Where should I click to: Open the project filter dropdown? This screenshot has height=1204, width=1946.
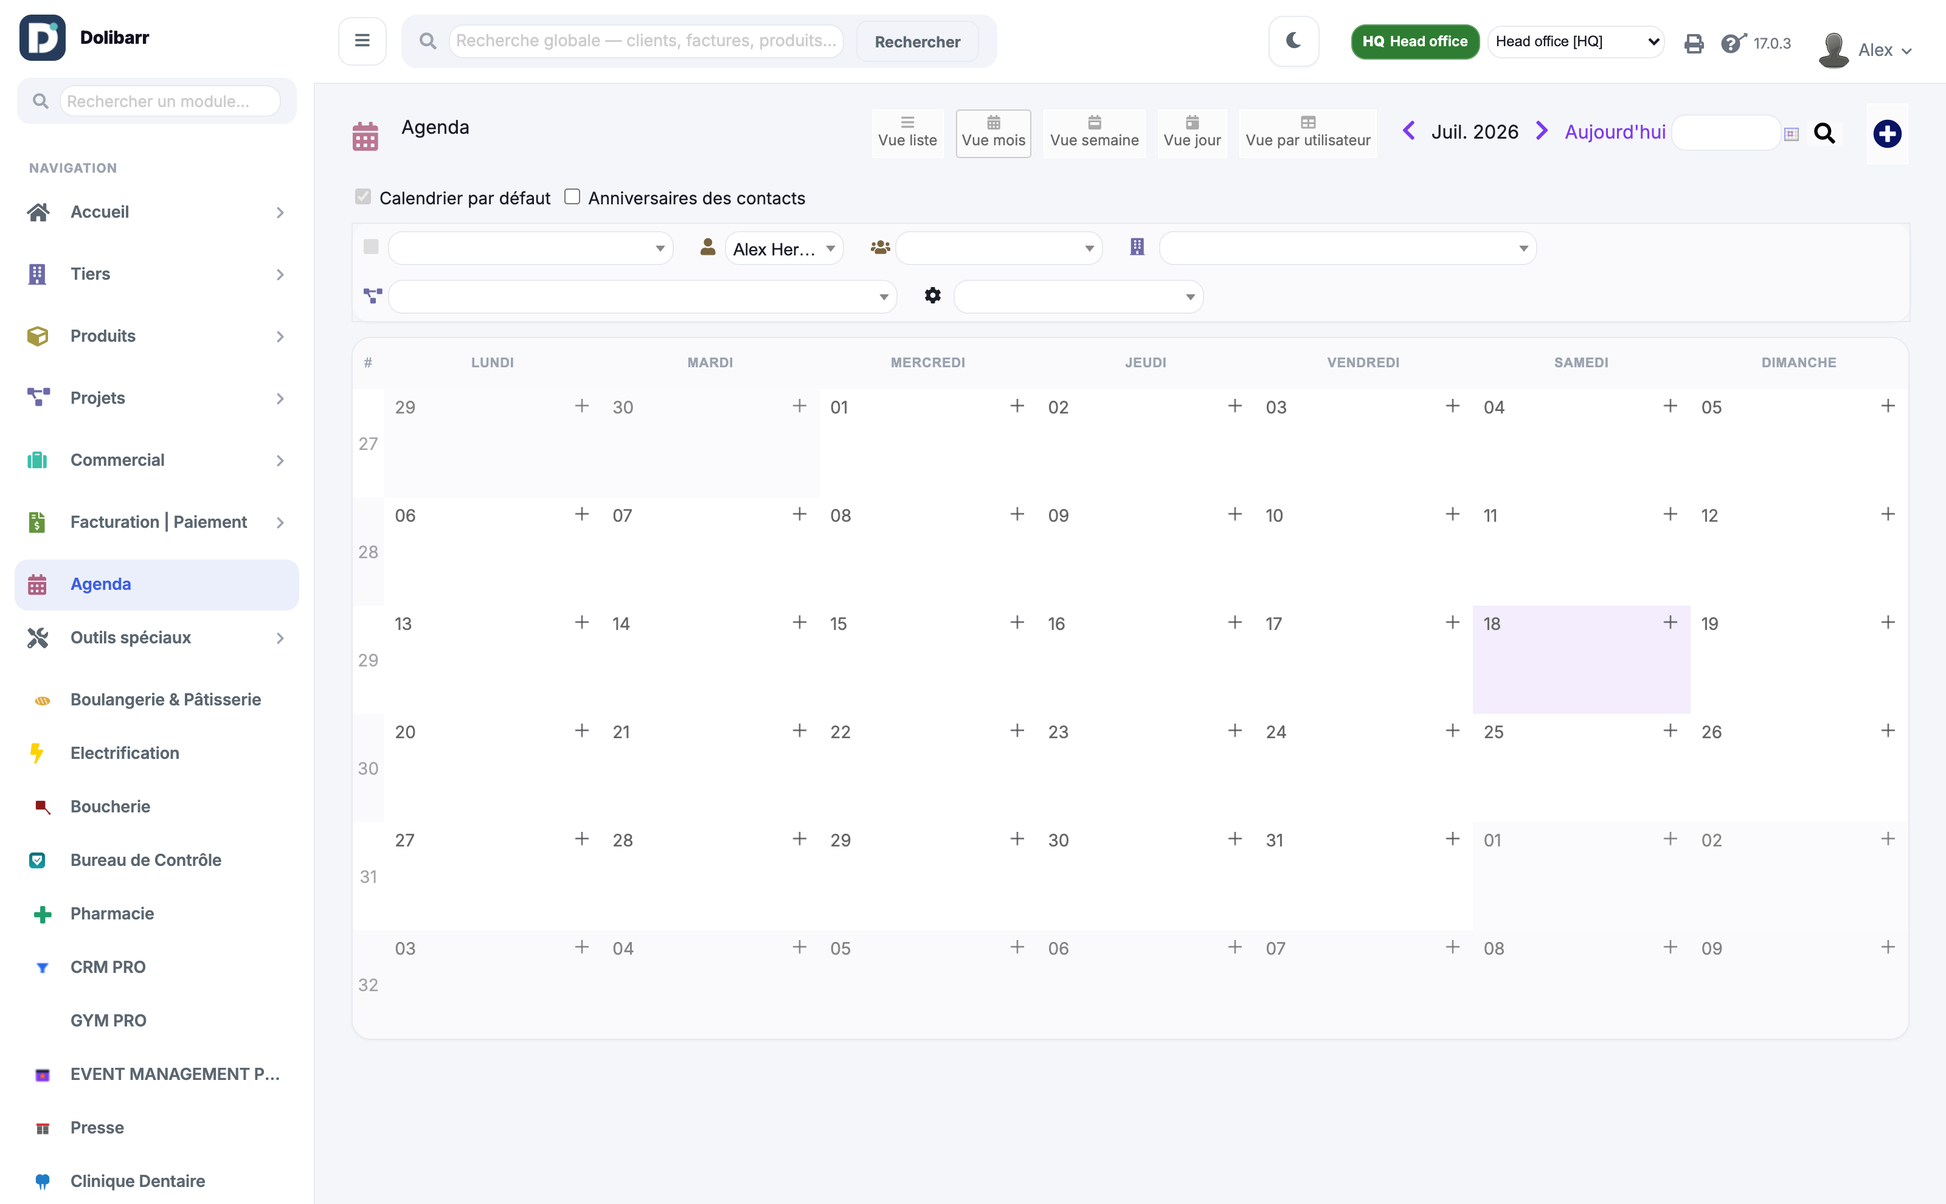[x=642, y=296]
